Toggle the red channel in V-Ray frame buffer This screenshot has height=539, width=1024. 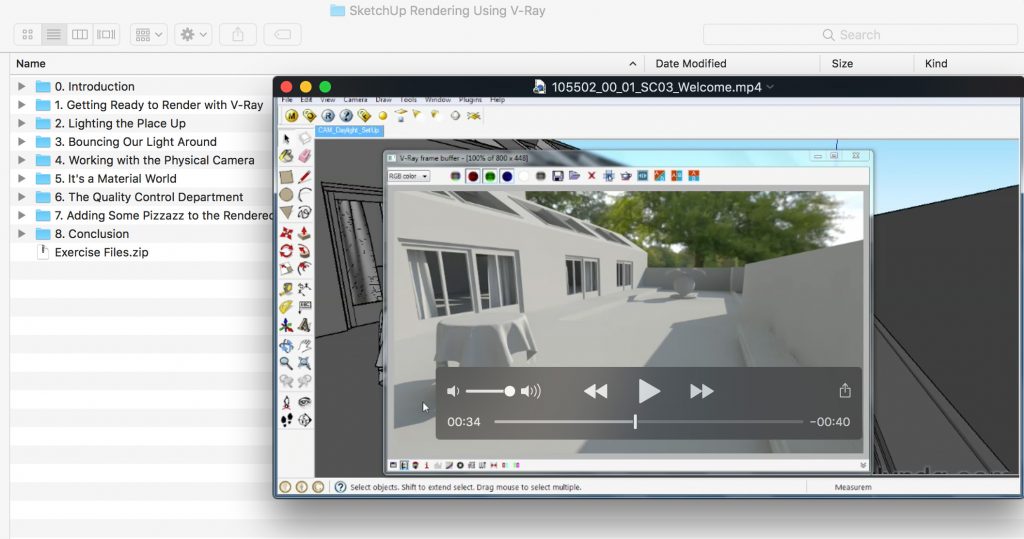(x=473, y=176)
